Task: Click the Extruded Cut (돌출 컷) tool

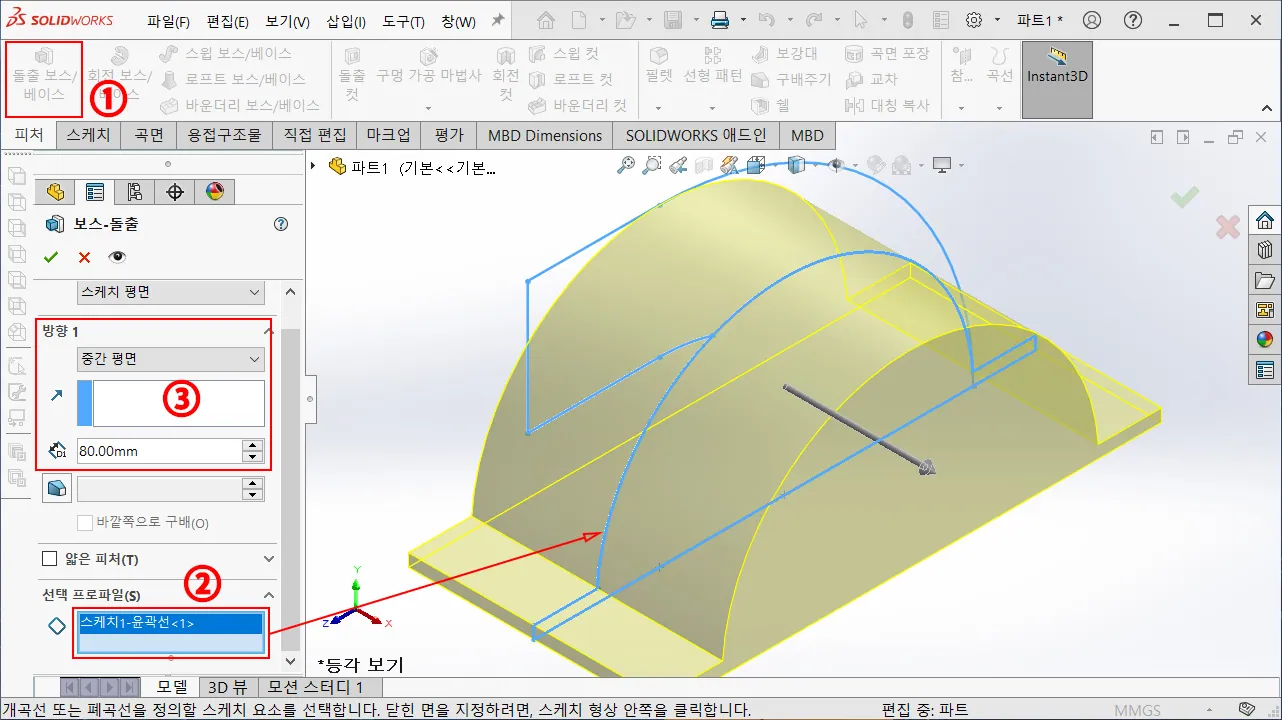Action: click(352, 76)
